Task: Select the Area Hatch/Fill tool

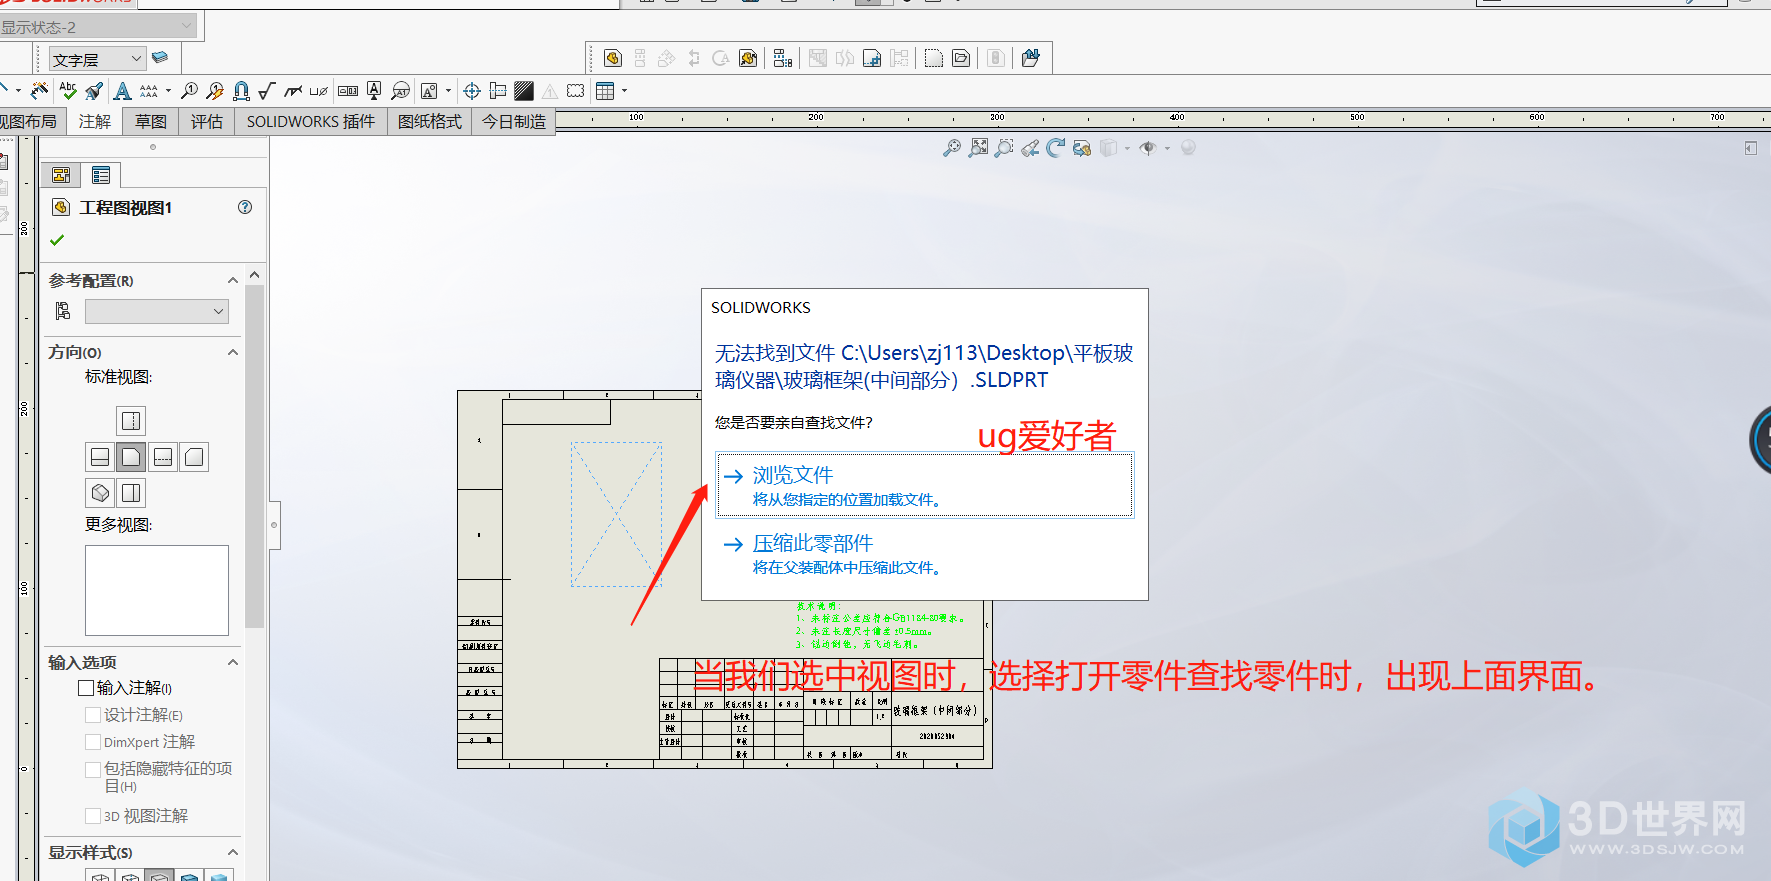Action: [524, 91]
